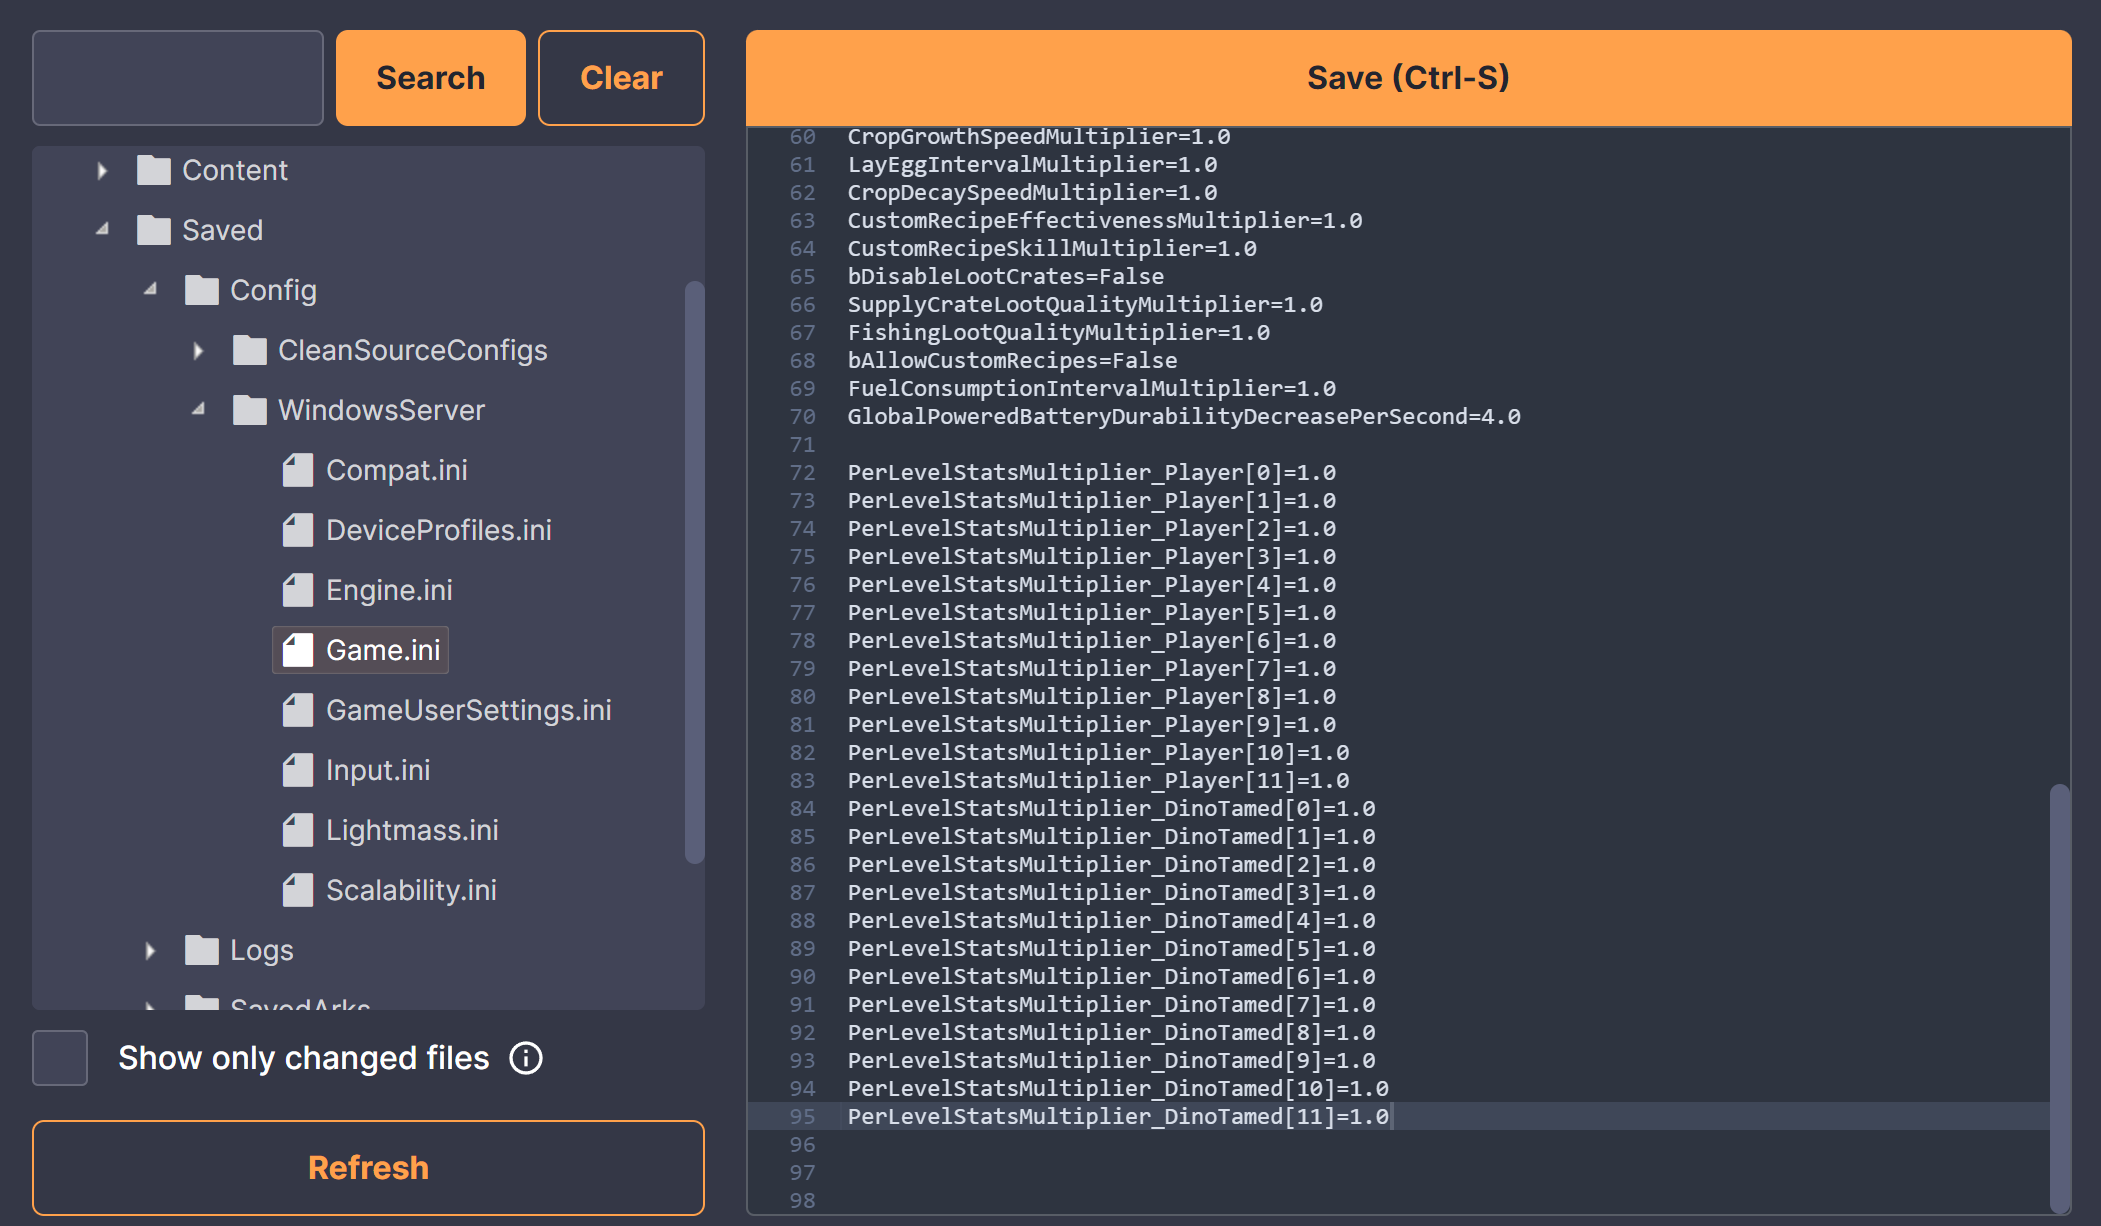The height and width of the screenshot is (1226, 2101).
Task: Click the CleanSourceConfigs folder icon
Action: pos(250,350)
